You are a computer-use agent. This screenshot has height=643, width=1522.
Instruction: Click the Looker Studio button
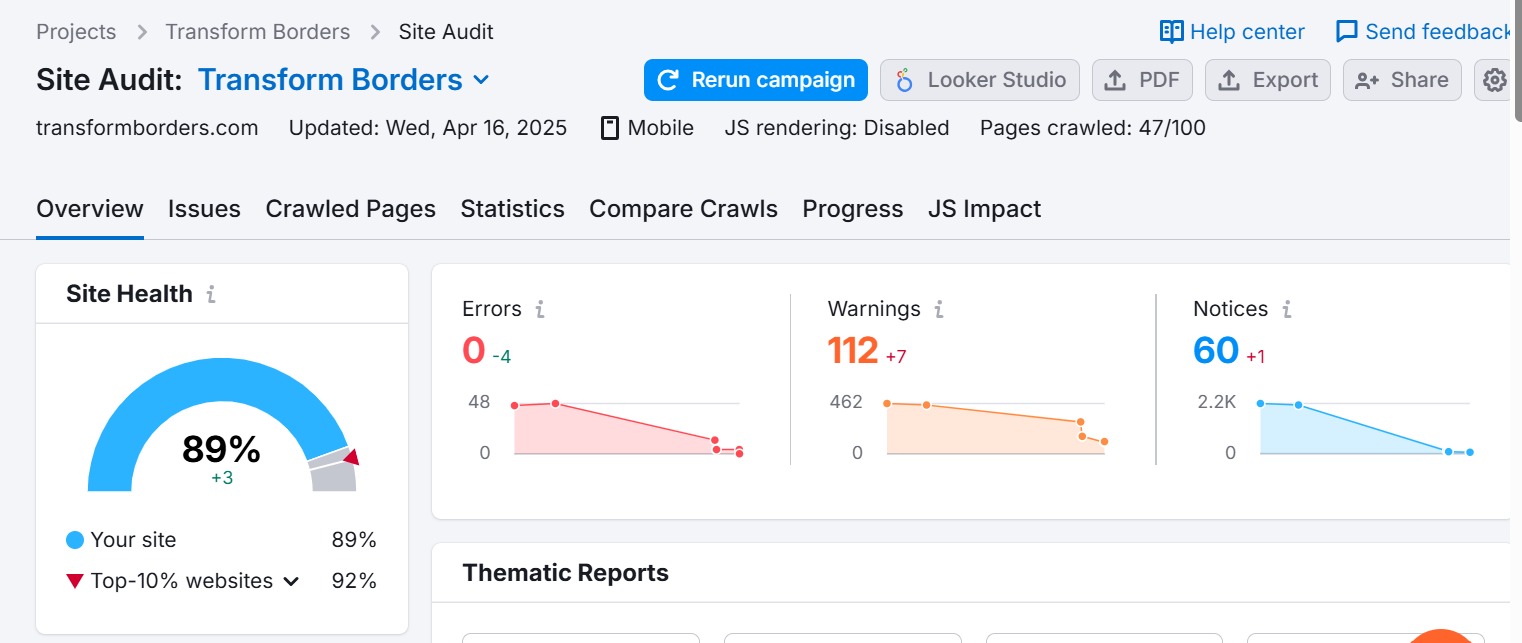tap(980, 80)
